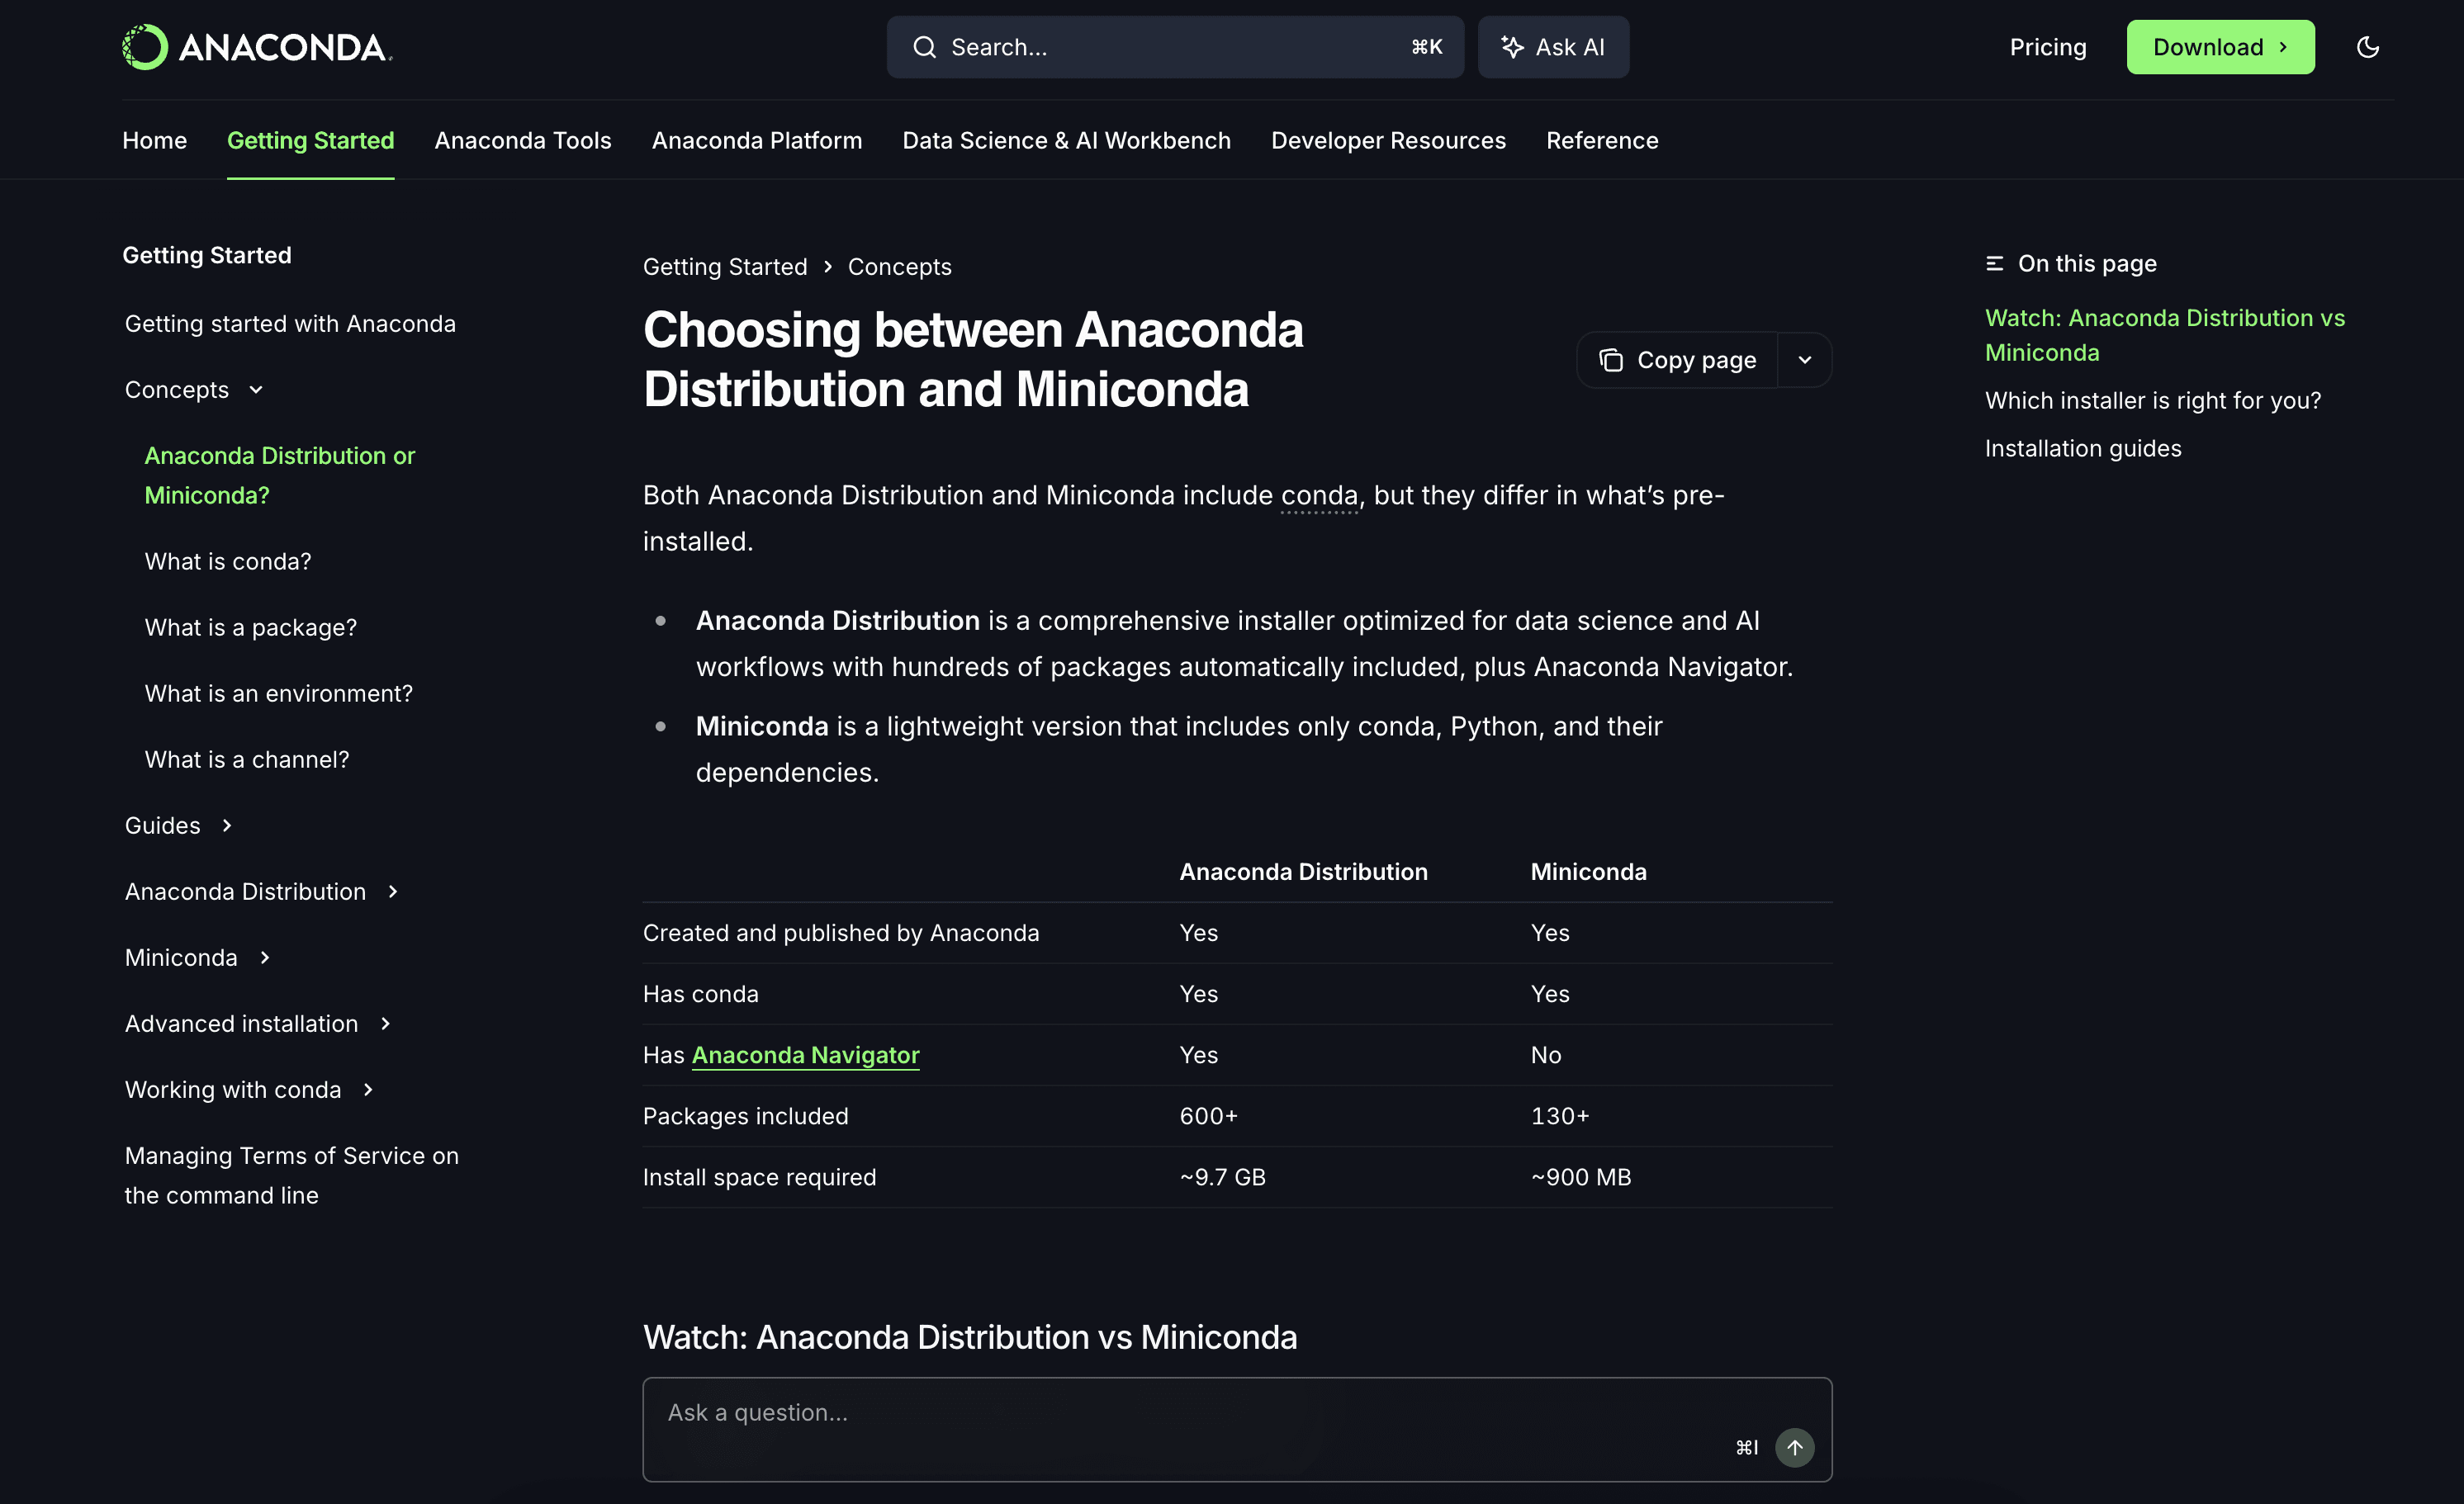The image size is (2464, 1504).
Task: Click the green Download button
Action: (x=2220, y=46)
